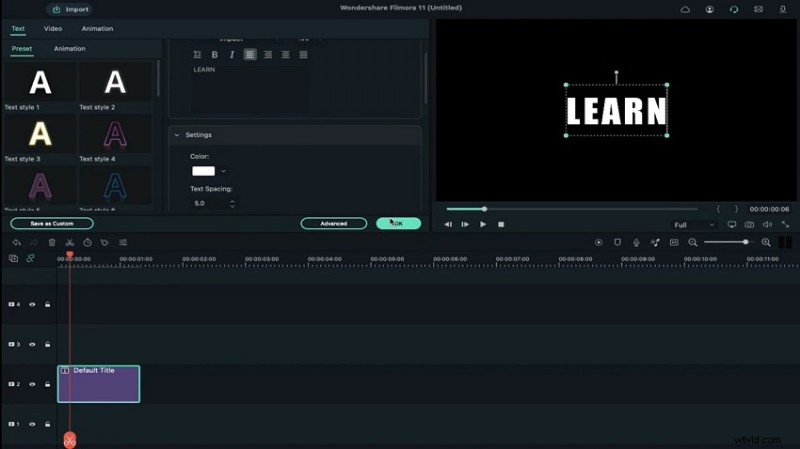This screenshot has height=449, width=800.
Task: Toggle italic formatting
Action: point(232,55)
